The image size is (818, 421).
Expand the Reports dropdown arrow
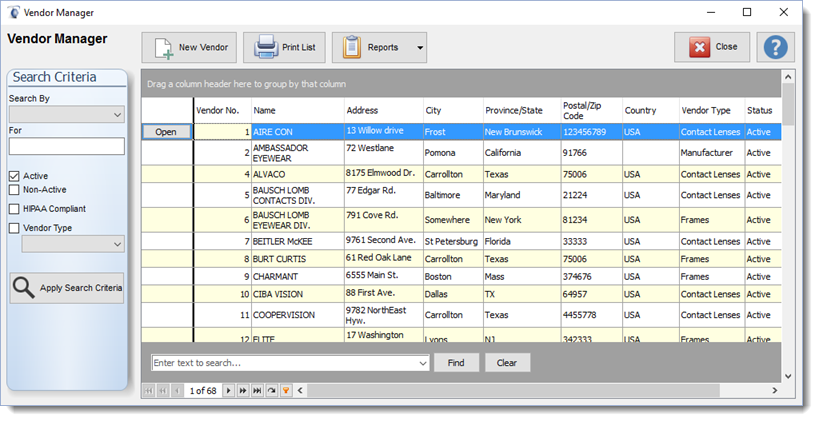pos(420,47)
